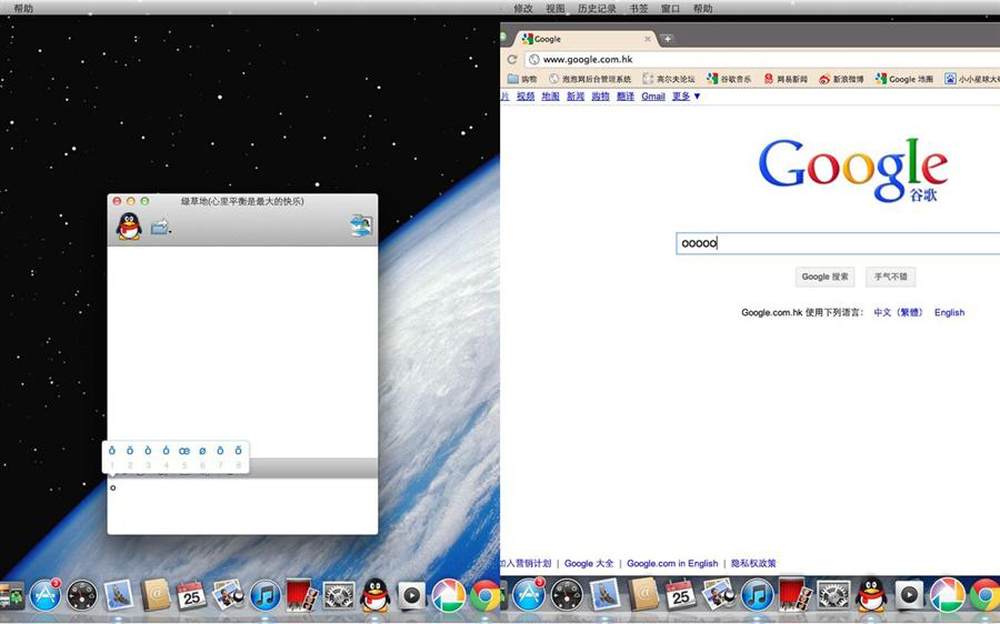Viewport: 1000px width, 624px height.
Task: Switch language to 中文(繁體)
Action: tap(899, 313)
